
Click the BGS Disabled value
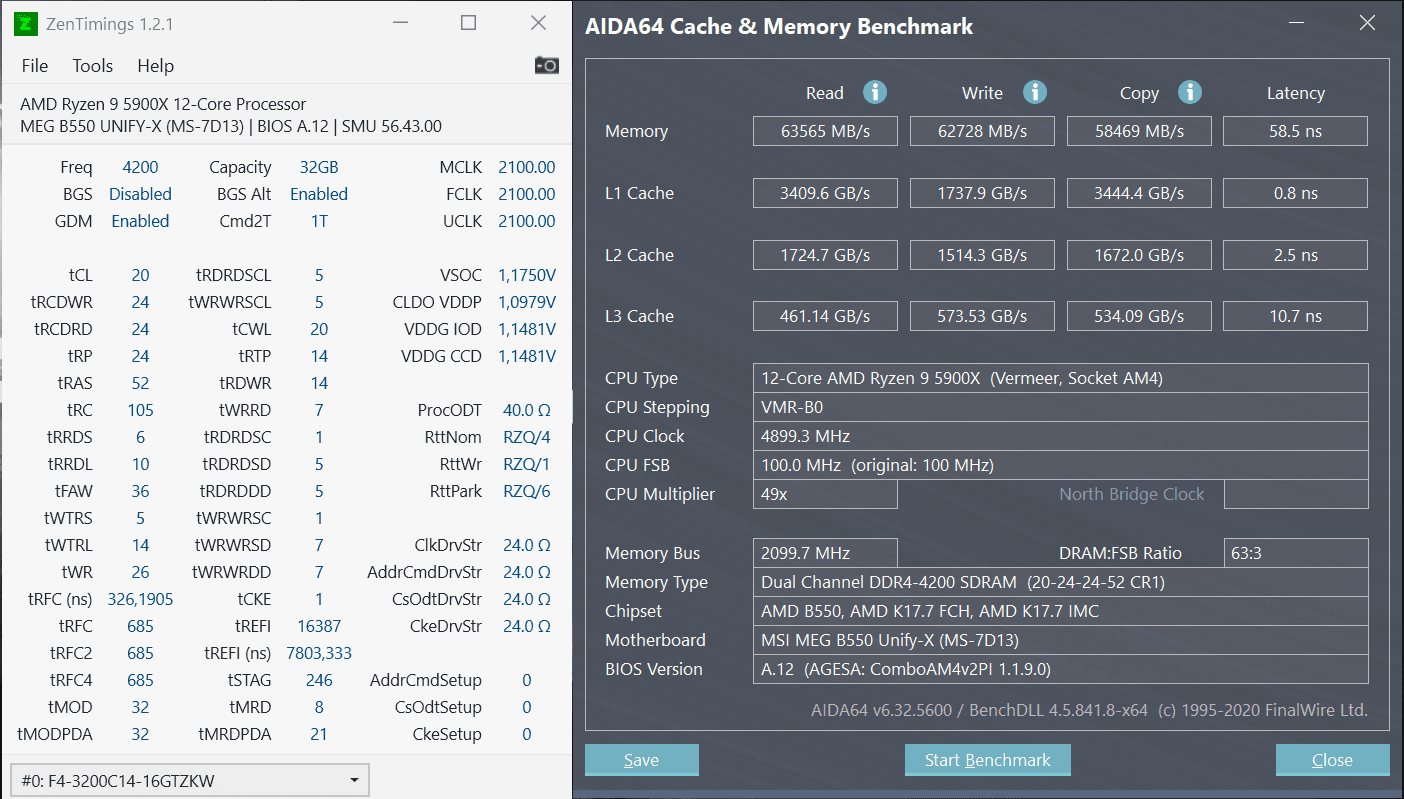pyautogui.click(x=140, y=194)
